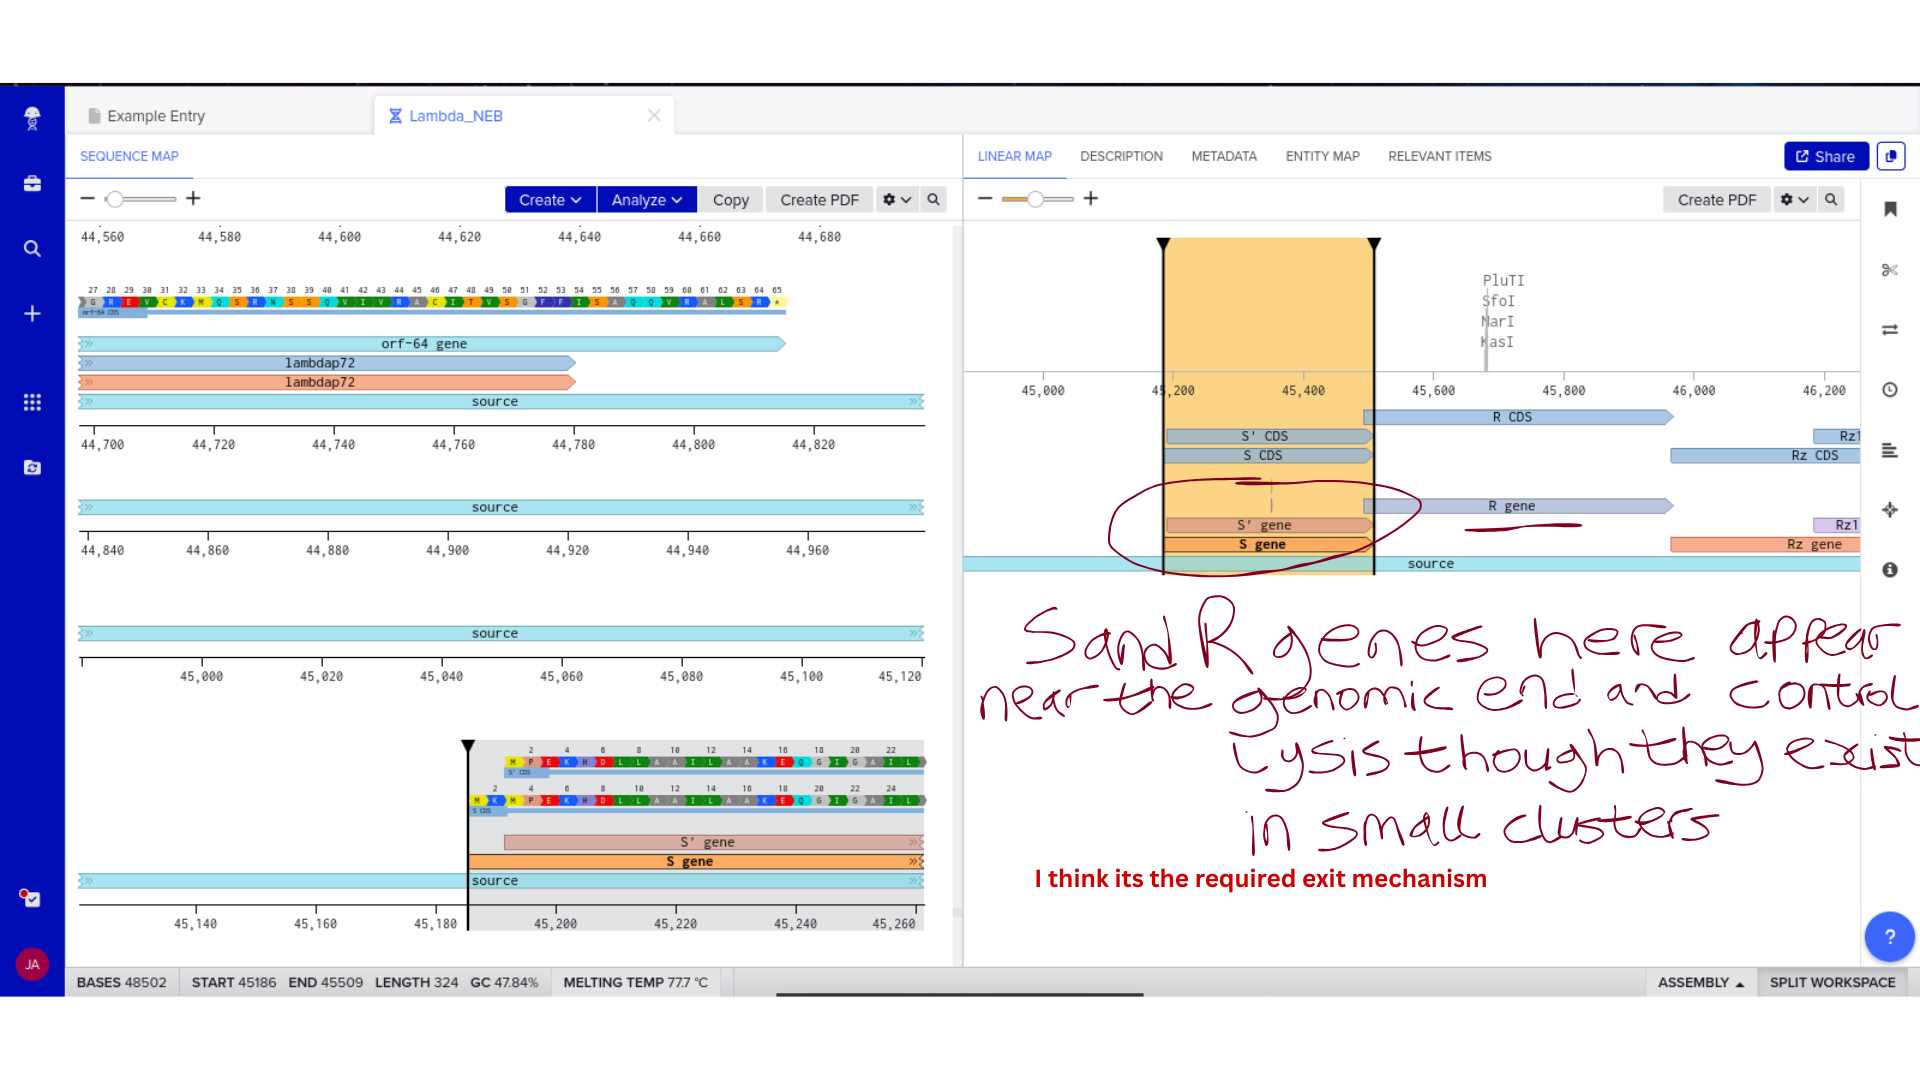
Task: Click the bookmark icon in right rail
Action: coord(1889,209)
